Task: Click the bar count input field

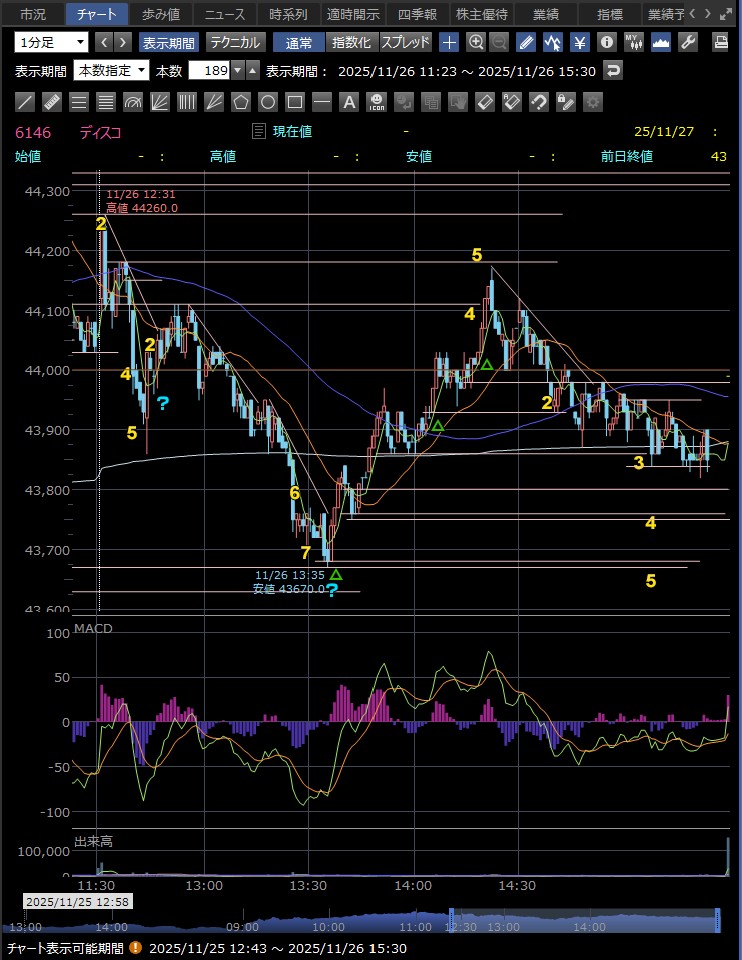Action: pos(209,70)
